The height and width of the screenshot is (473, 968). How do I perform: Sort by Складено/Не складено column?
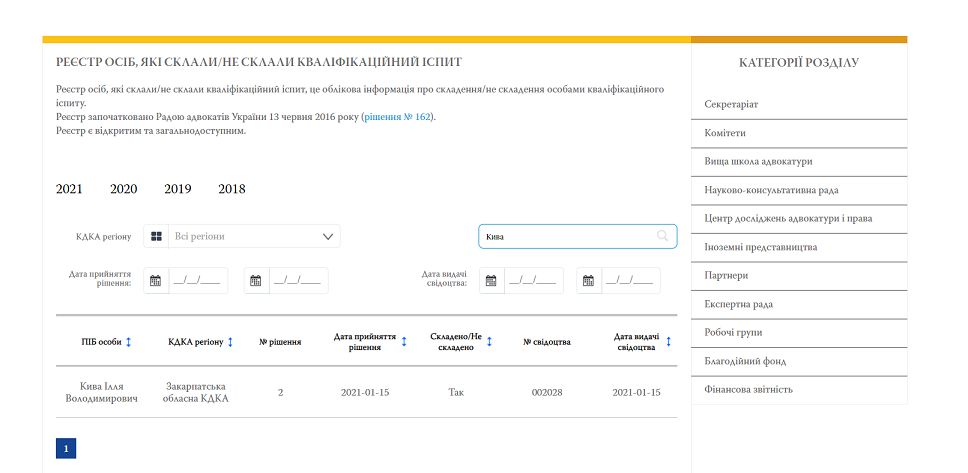(x=490, y=342)
